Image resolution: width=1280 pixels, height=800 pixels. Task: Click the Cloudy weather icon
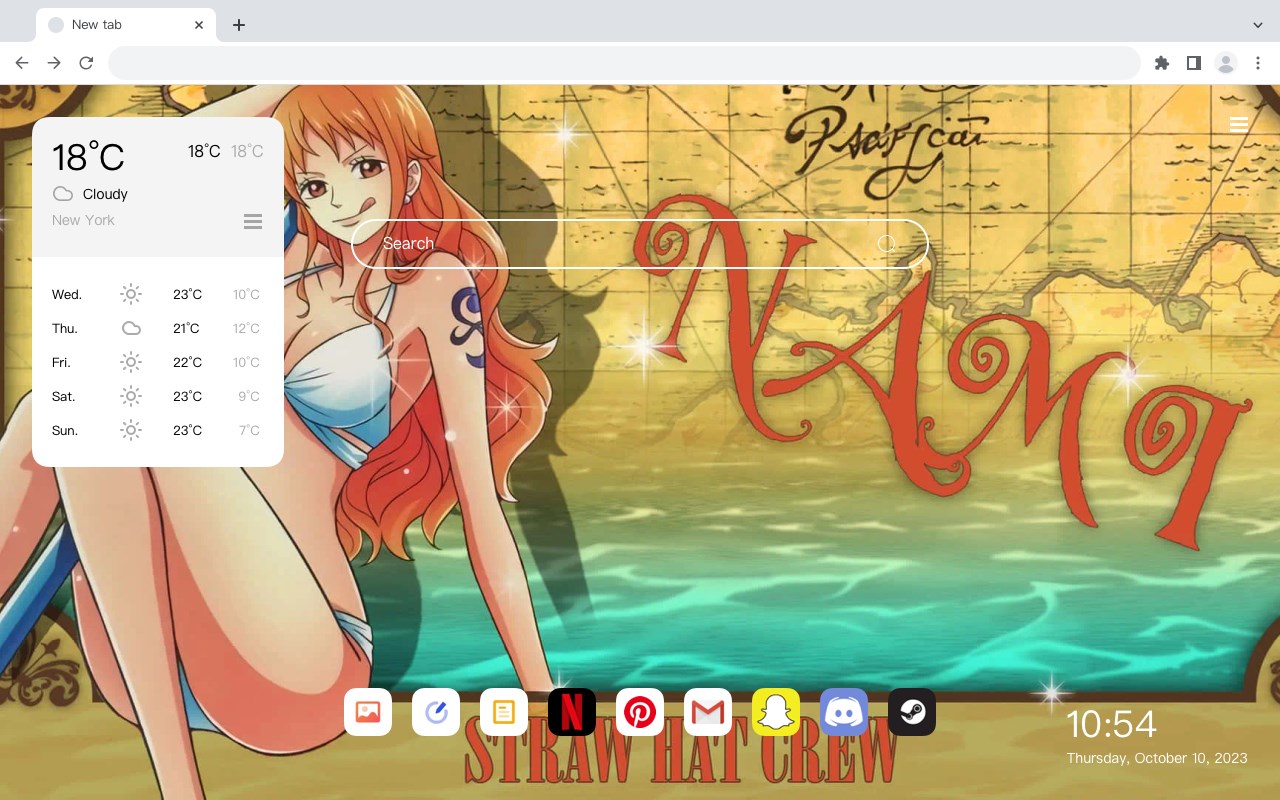click(63, 194)
